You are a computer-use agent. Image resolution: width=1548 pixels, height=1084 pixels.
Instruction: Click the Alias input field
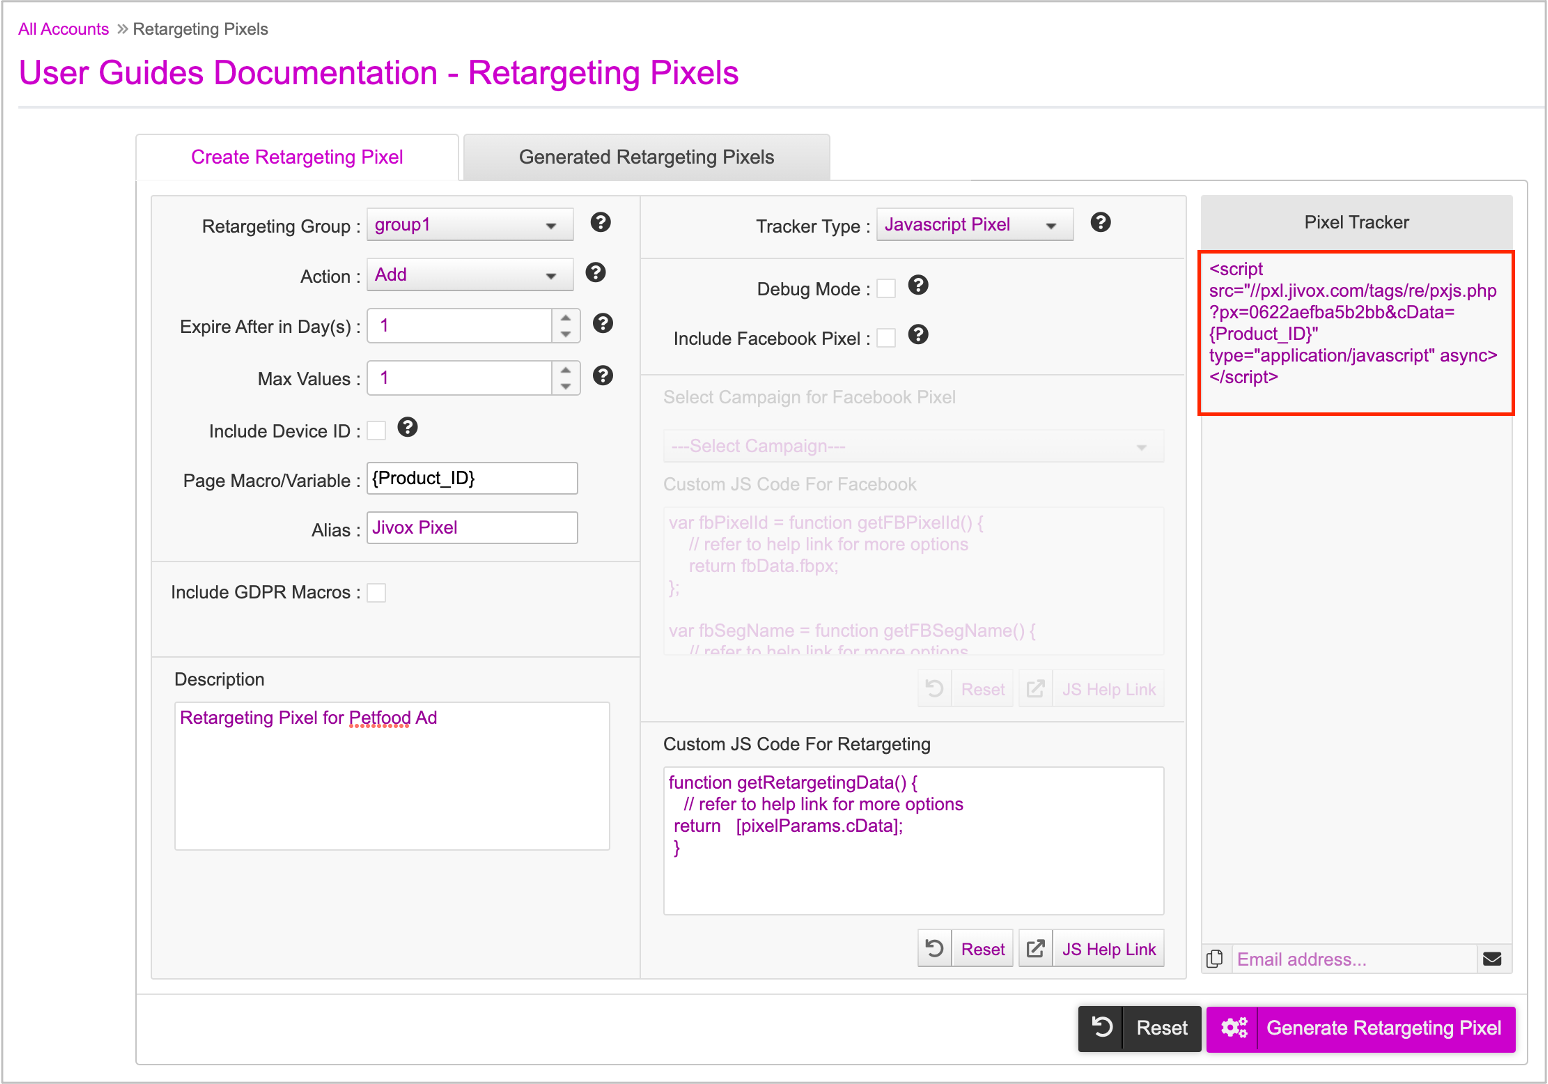(472, 527)
